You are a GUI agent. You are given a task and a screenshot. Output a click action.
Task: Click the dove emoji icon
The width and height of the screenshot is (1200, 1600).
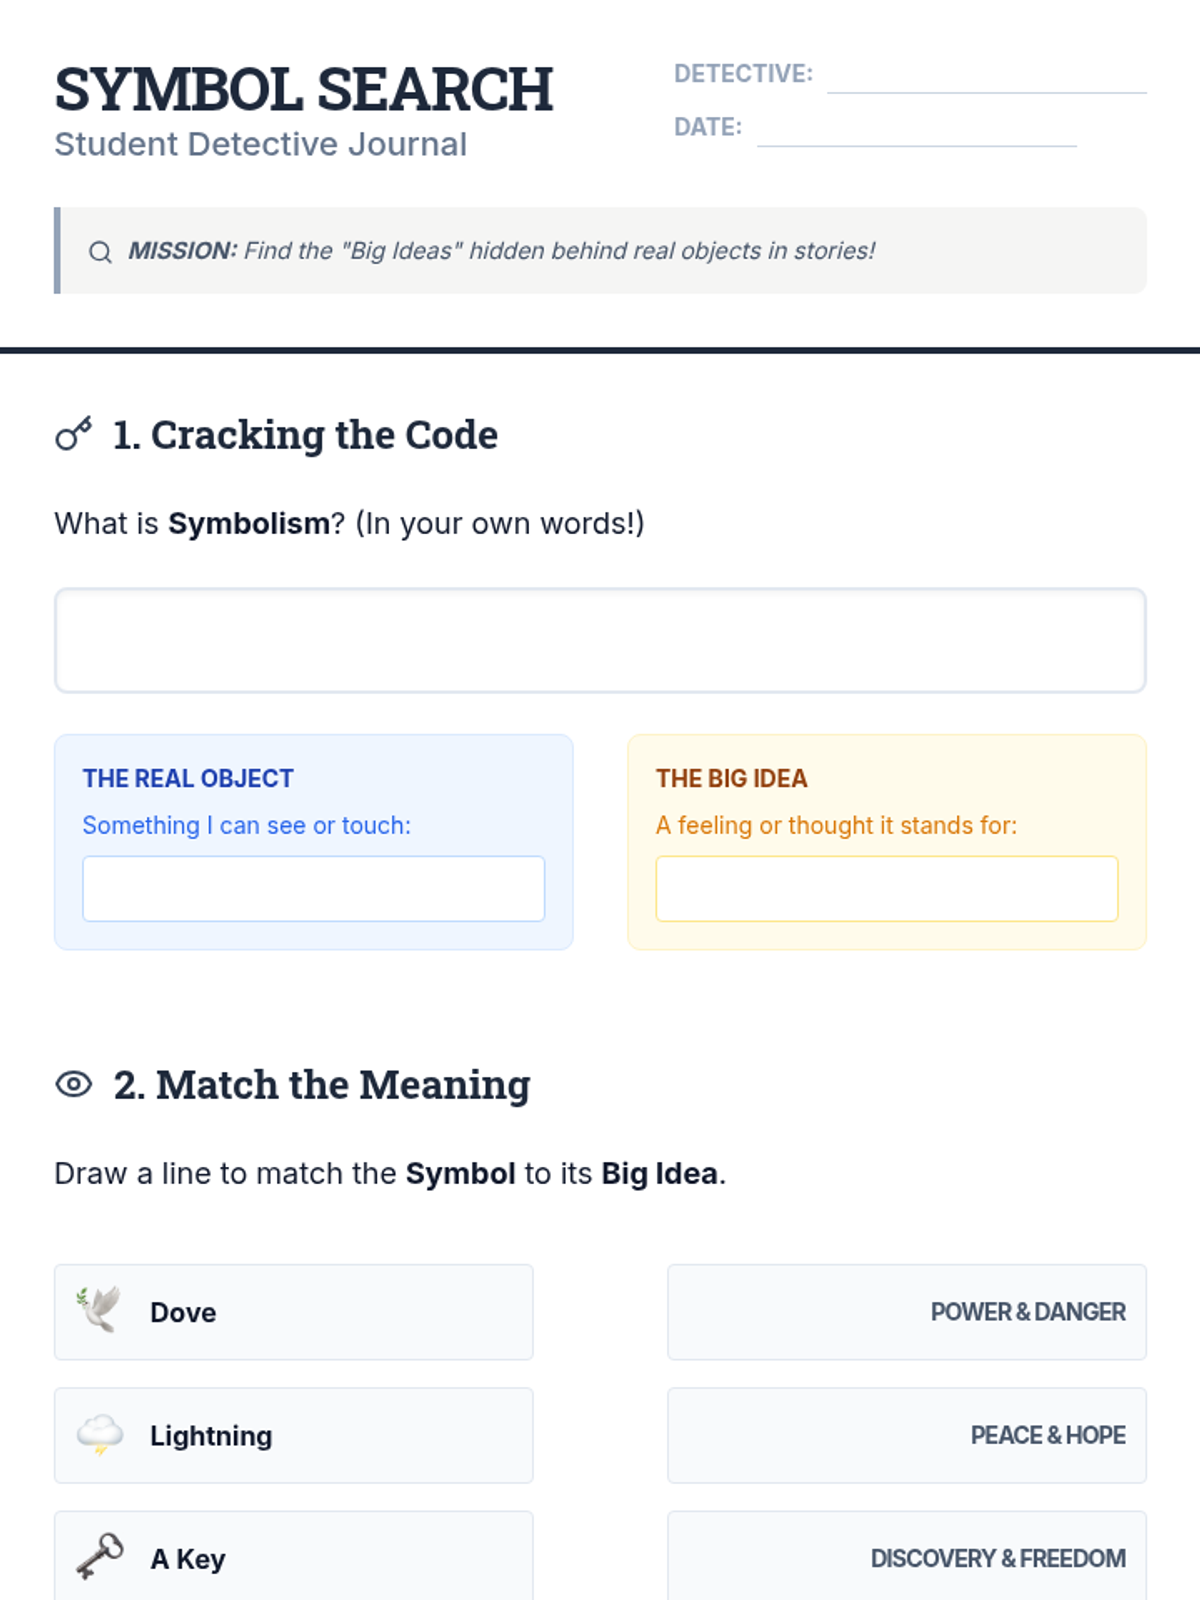[x=100, y=1311]
